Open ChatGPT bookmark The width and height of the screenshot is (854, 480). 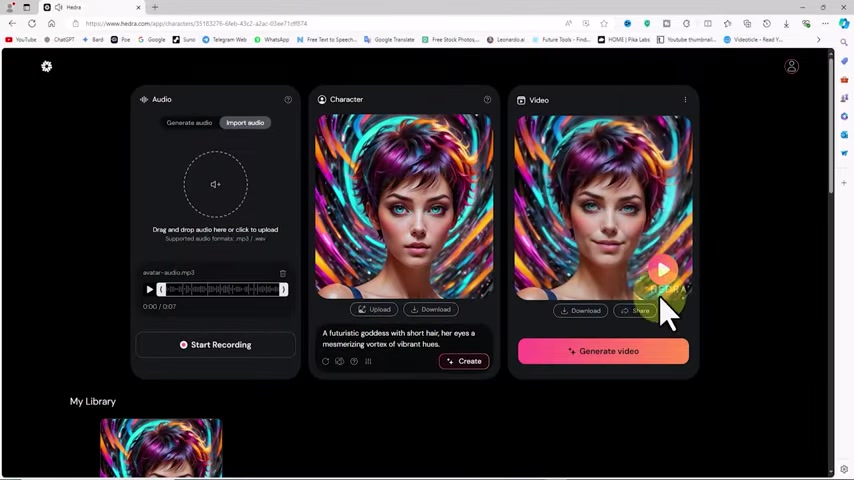[59, 40]
